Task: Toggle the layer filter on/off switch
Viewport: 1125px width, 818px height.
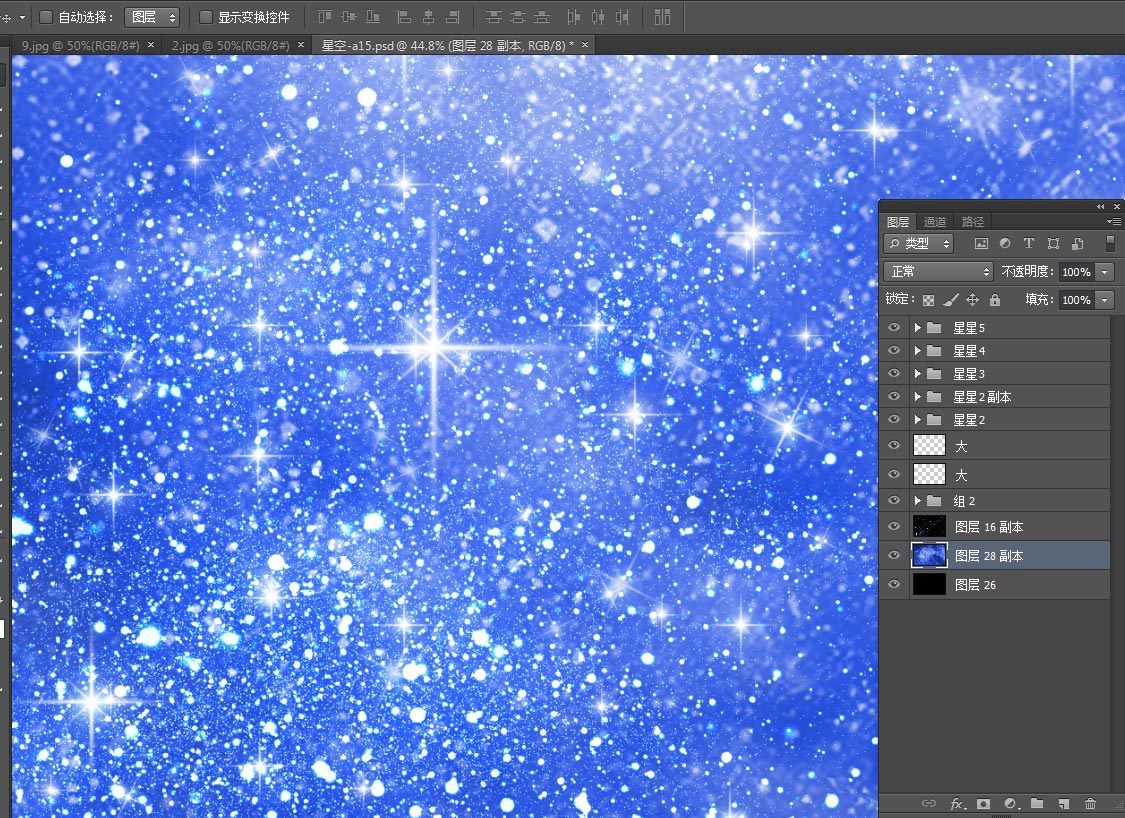Action: (1110, 244)
